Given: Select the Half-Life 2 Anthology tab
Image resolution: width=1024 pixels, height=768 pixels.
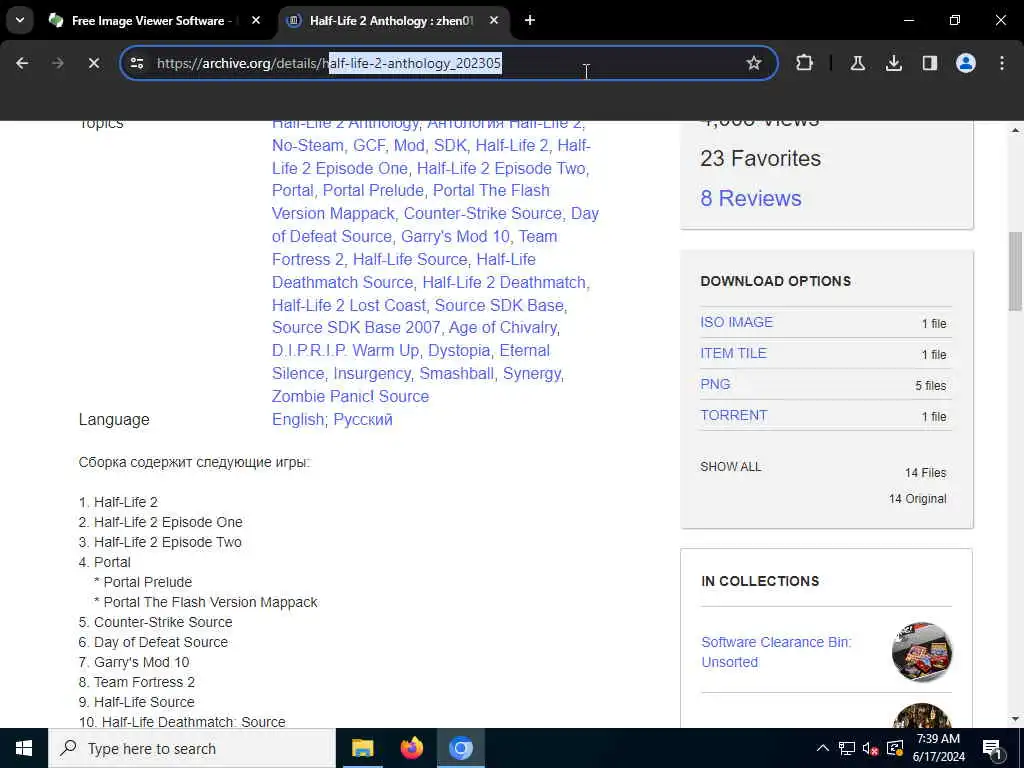Looking at the screenshot, I should click(x=391, y=21).
